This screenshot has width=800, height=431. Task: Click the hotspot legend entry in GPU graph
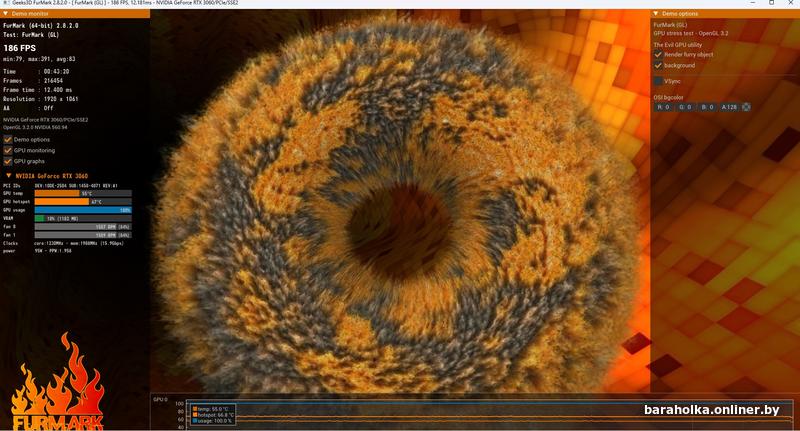coord(214,415)
